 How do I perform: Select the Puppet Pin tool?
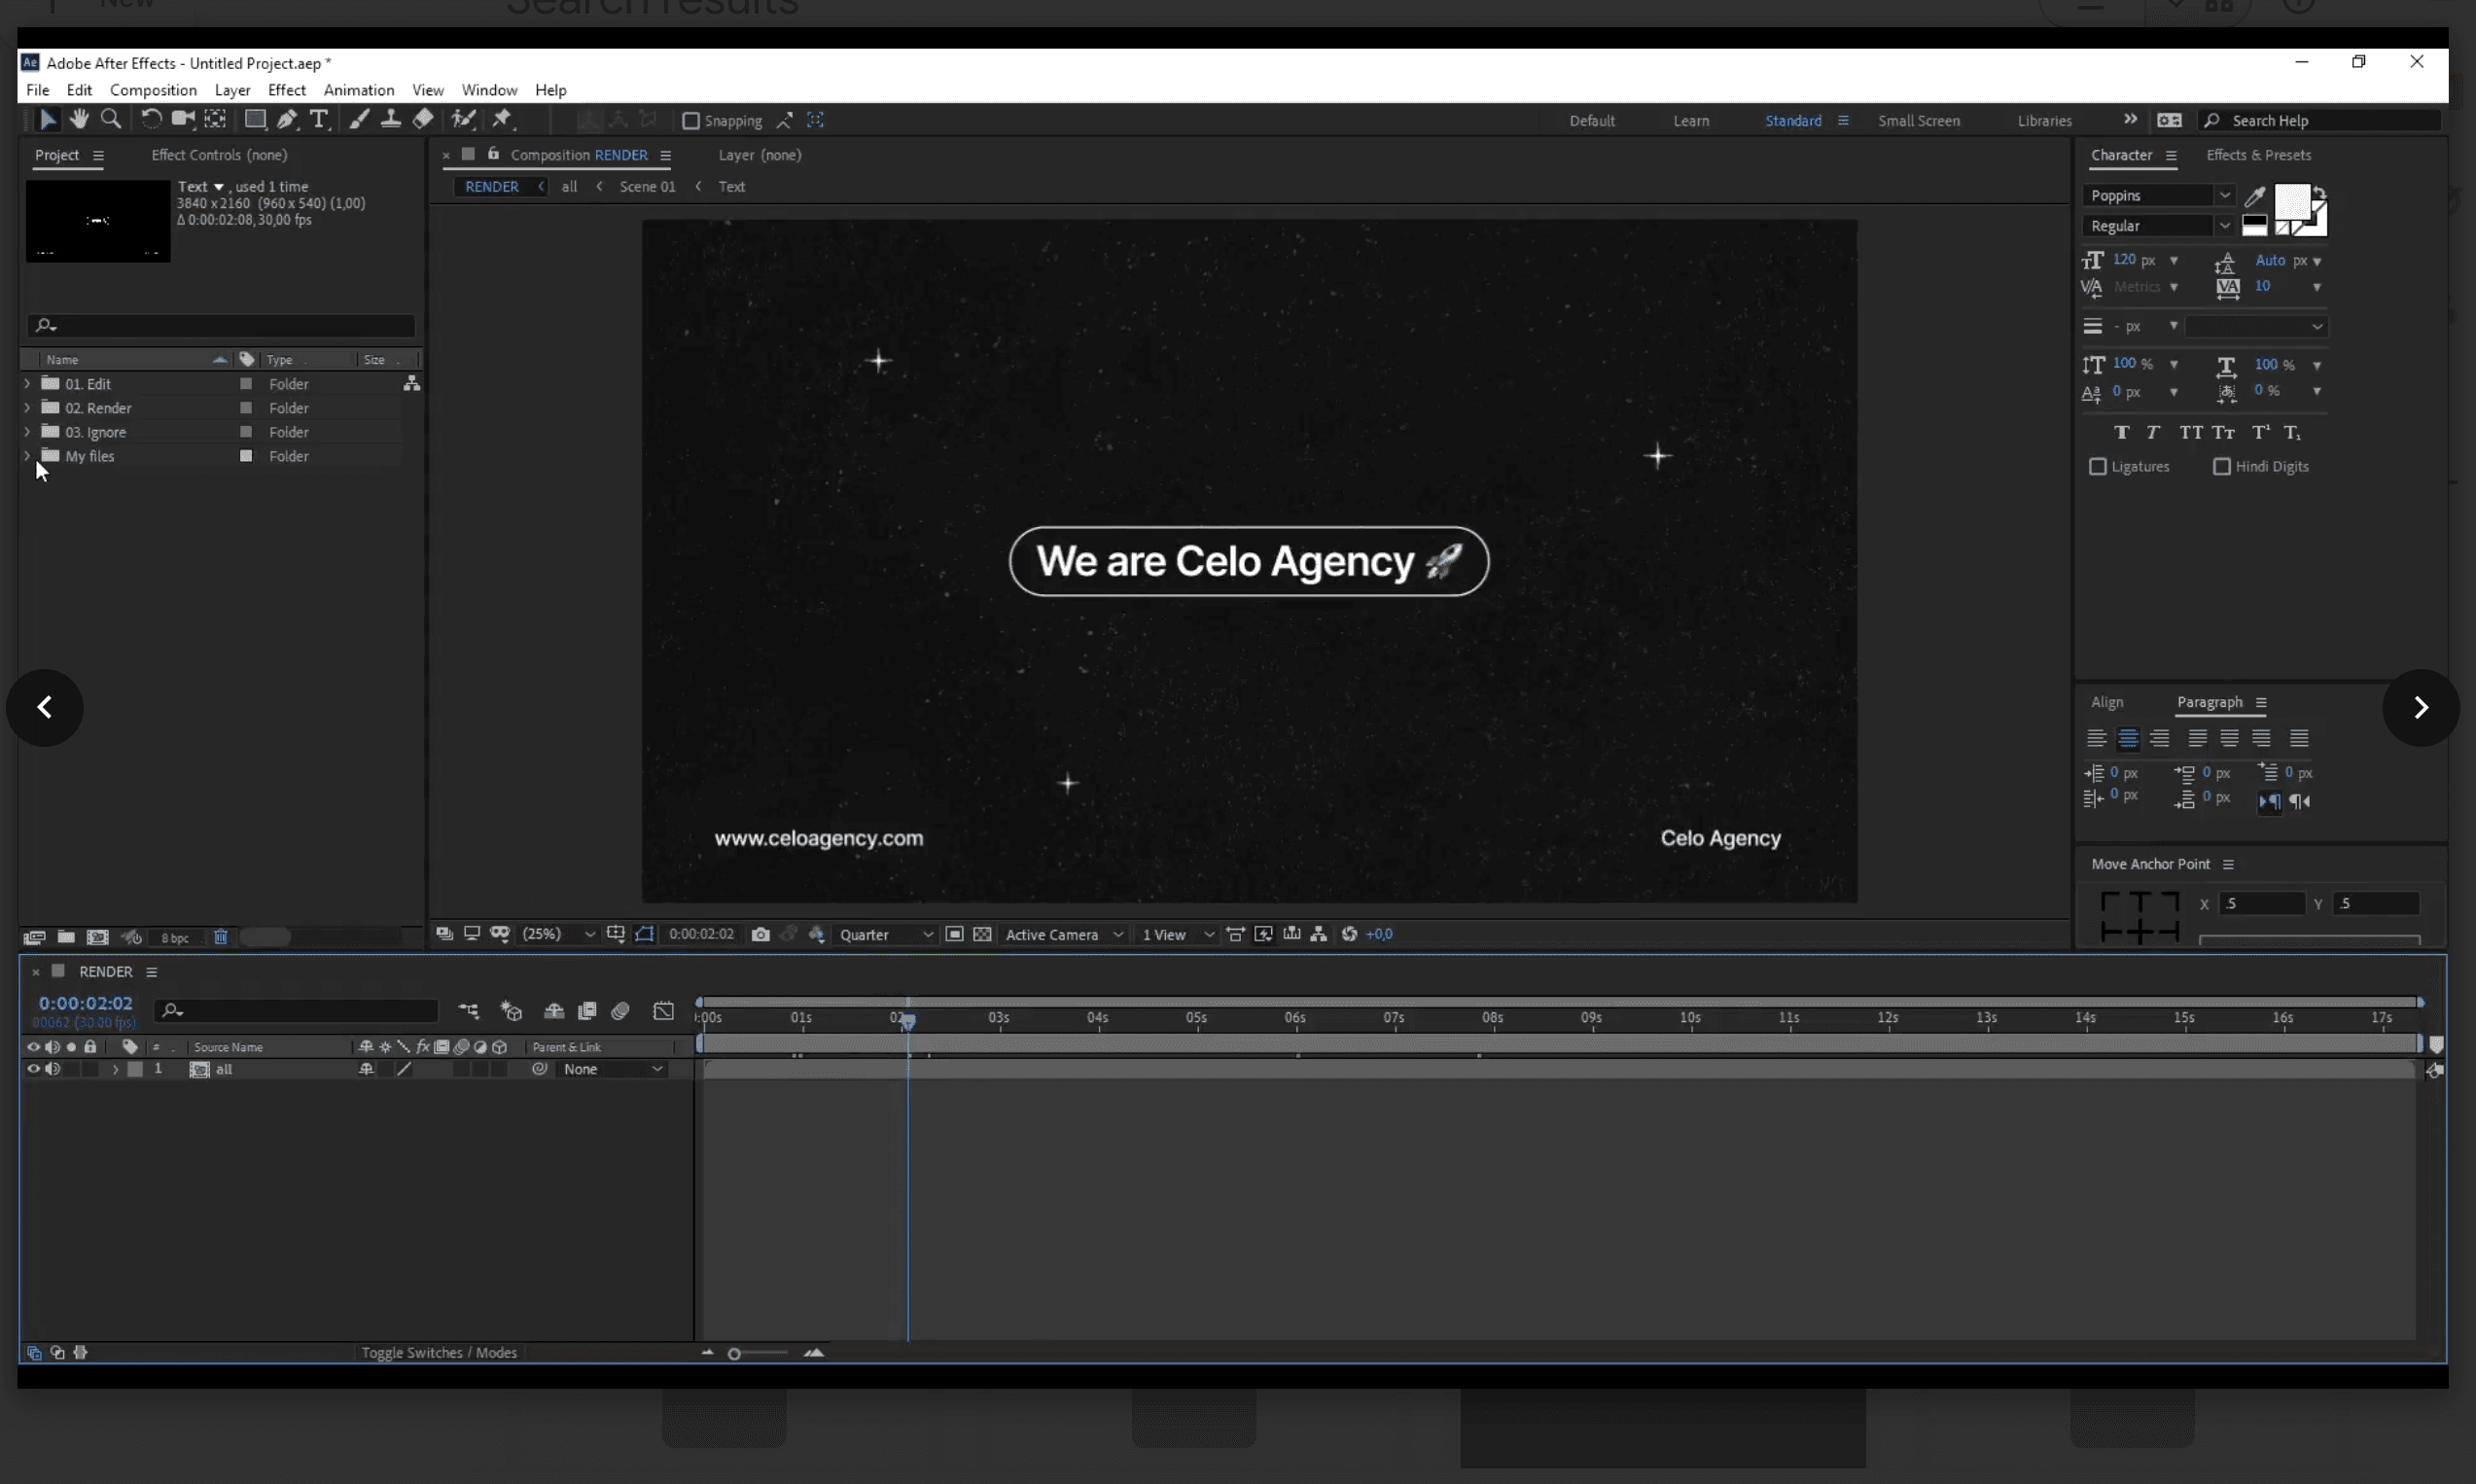(x=502, y=119)
